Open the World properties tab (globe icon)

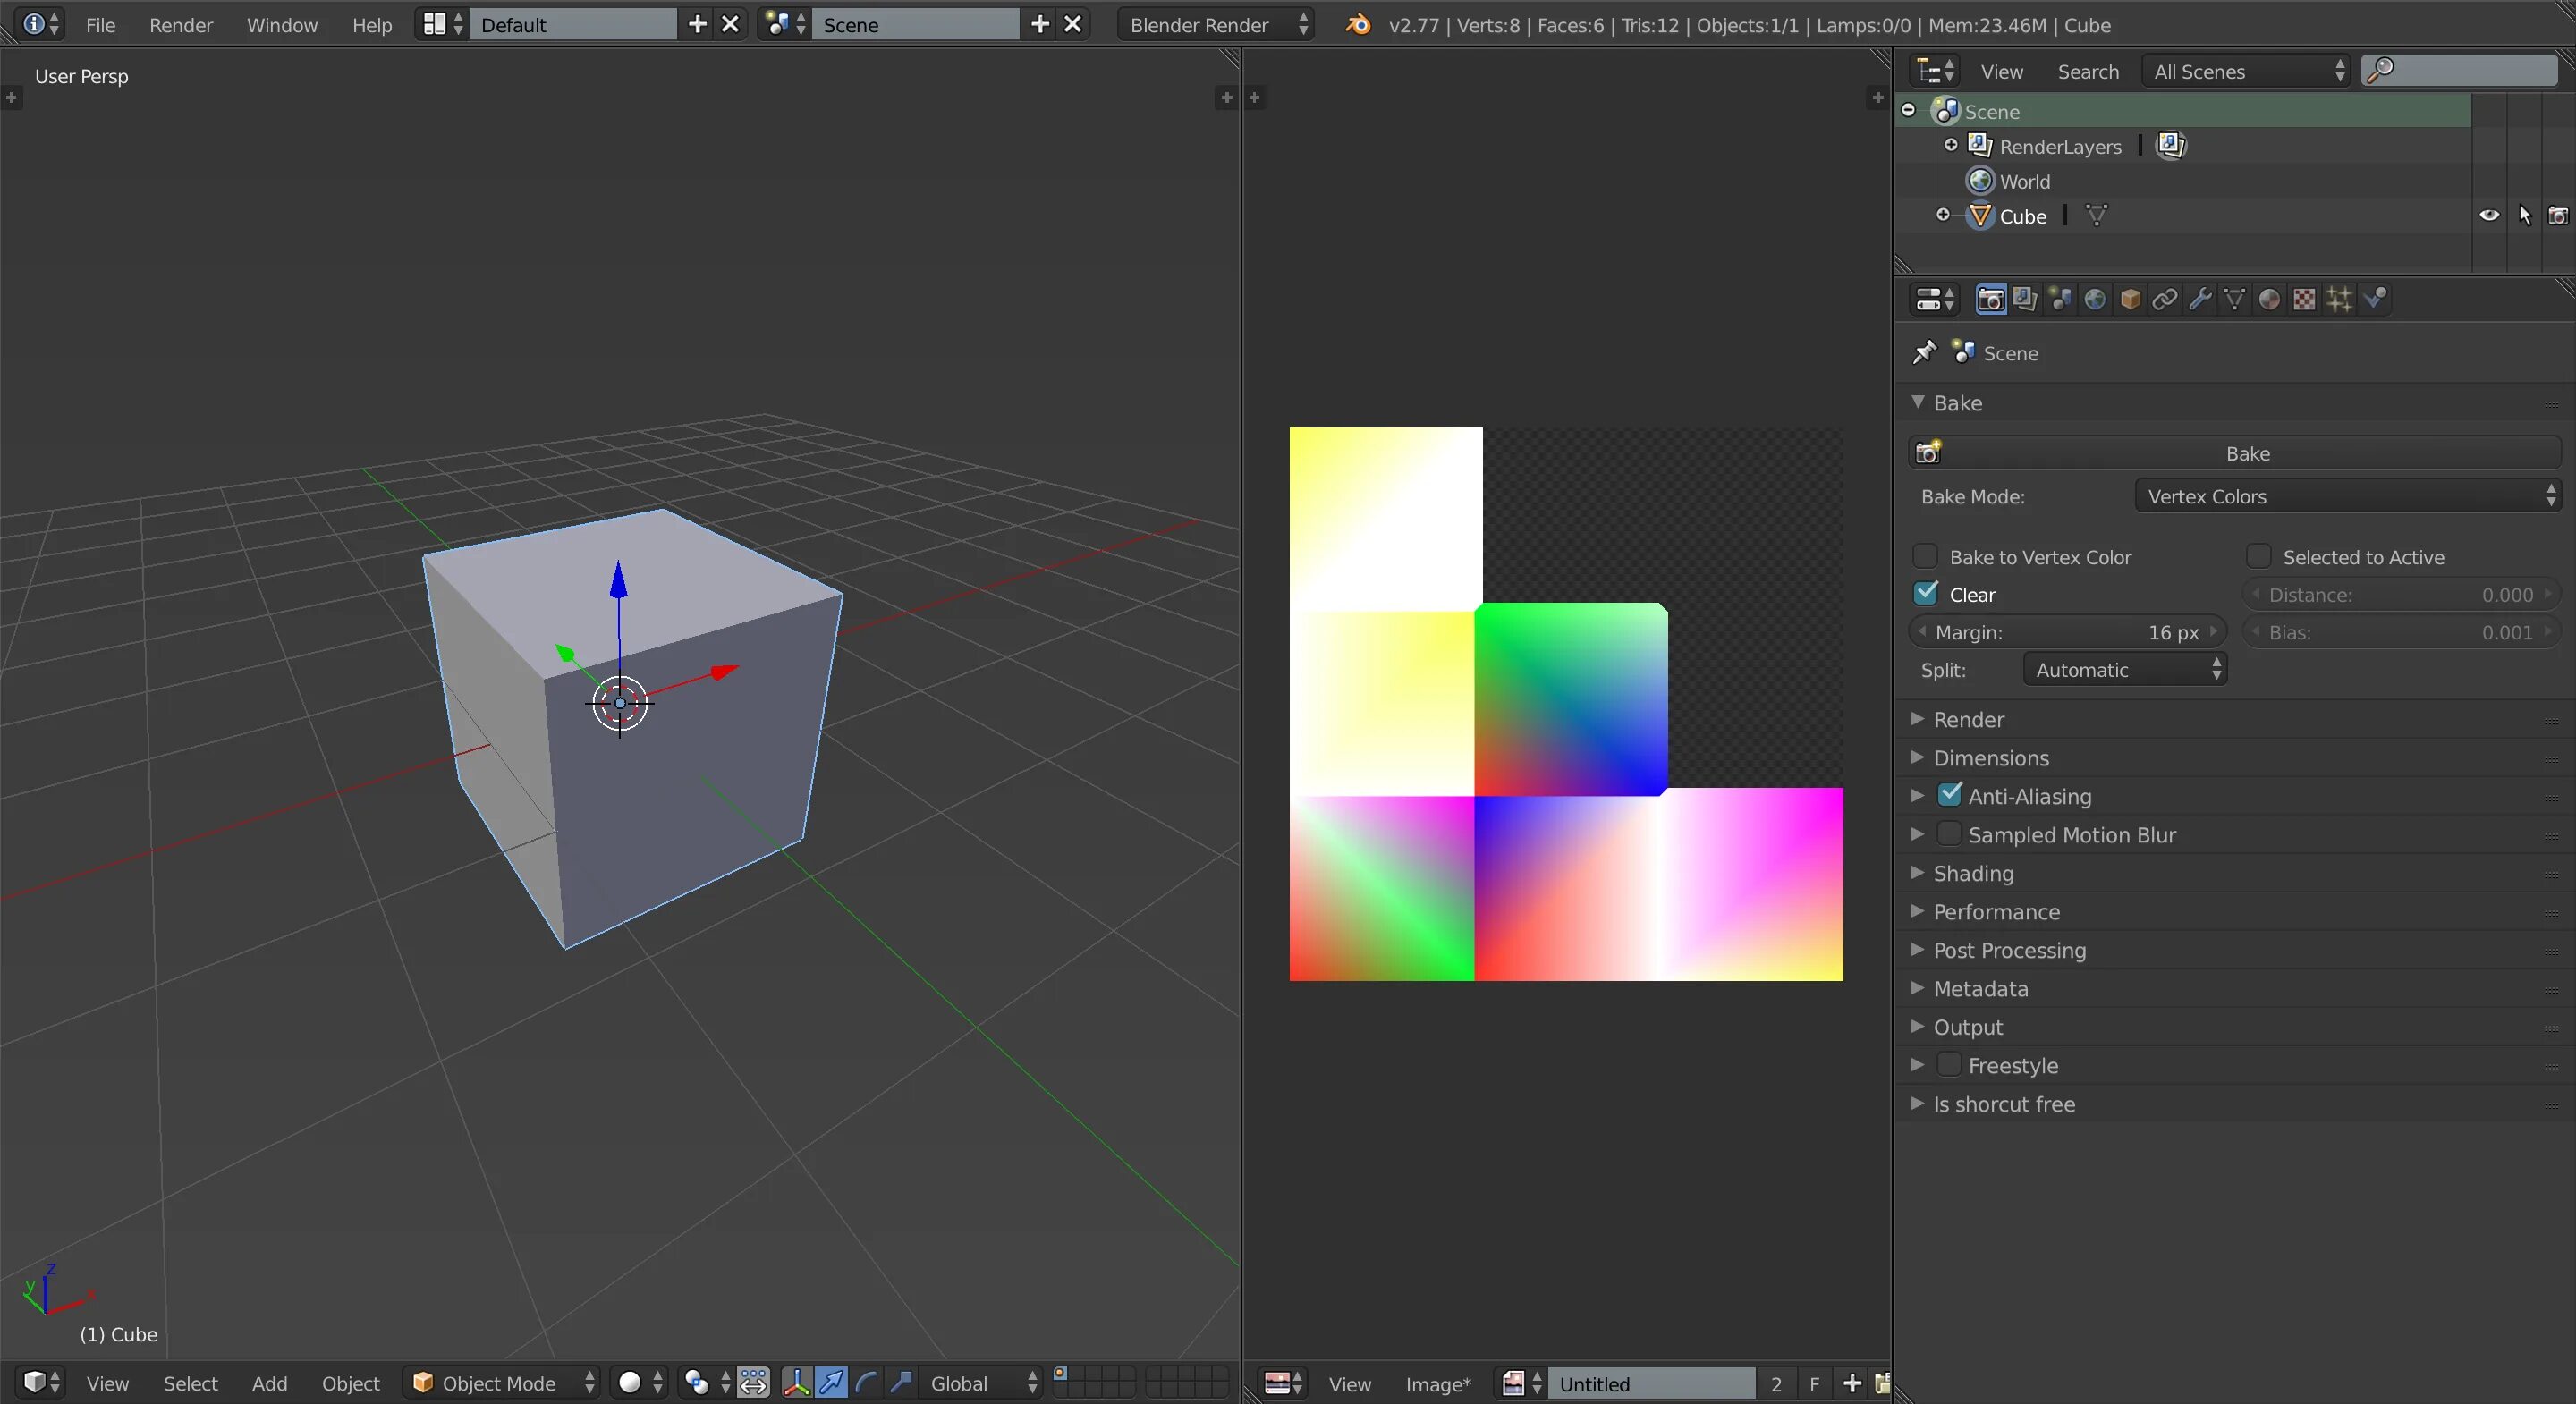click(x=2095, y=299)
